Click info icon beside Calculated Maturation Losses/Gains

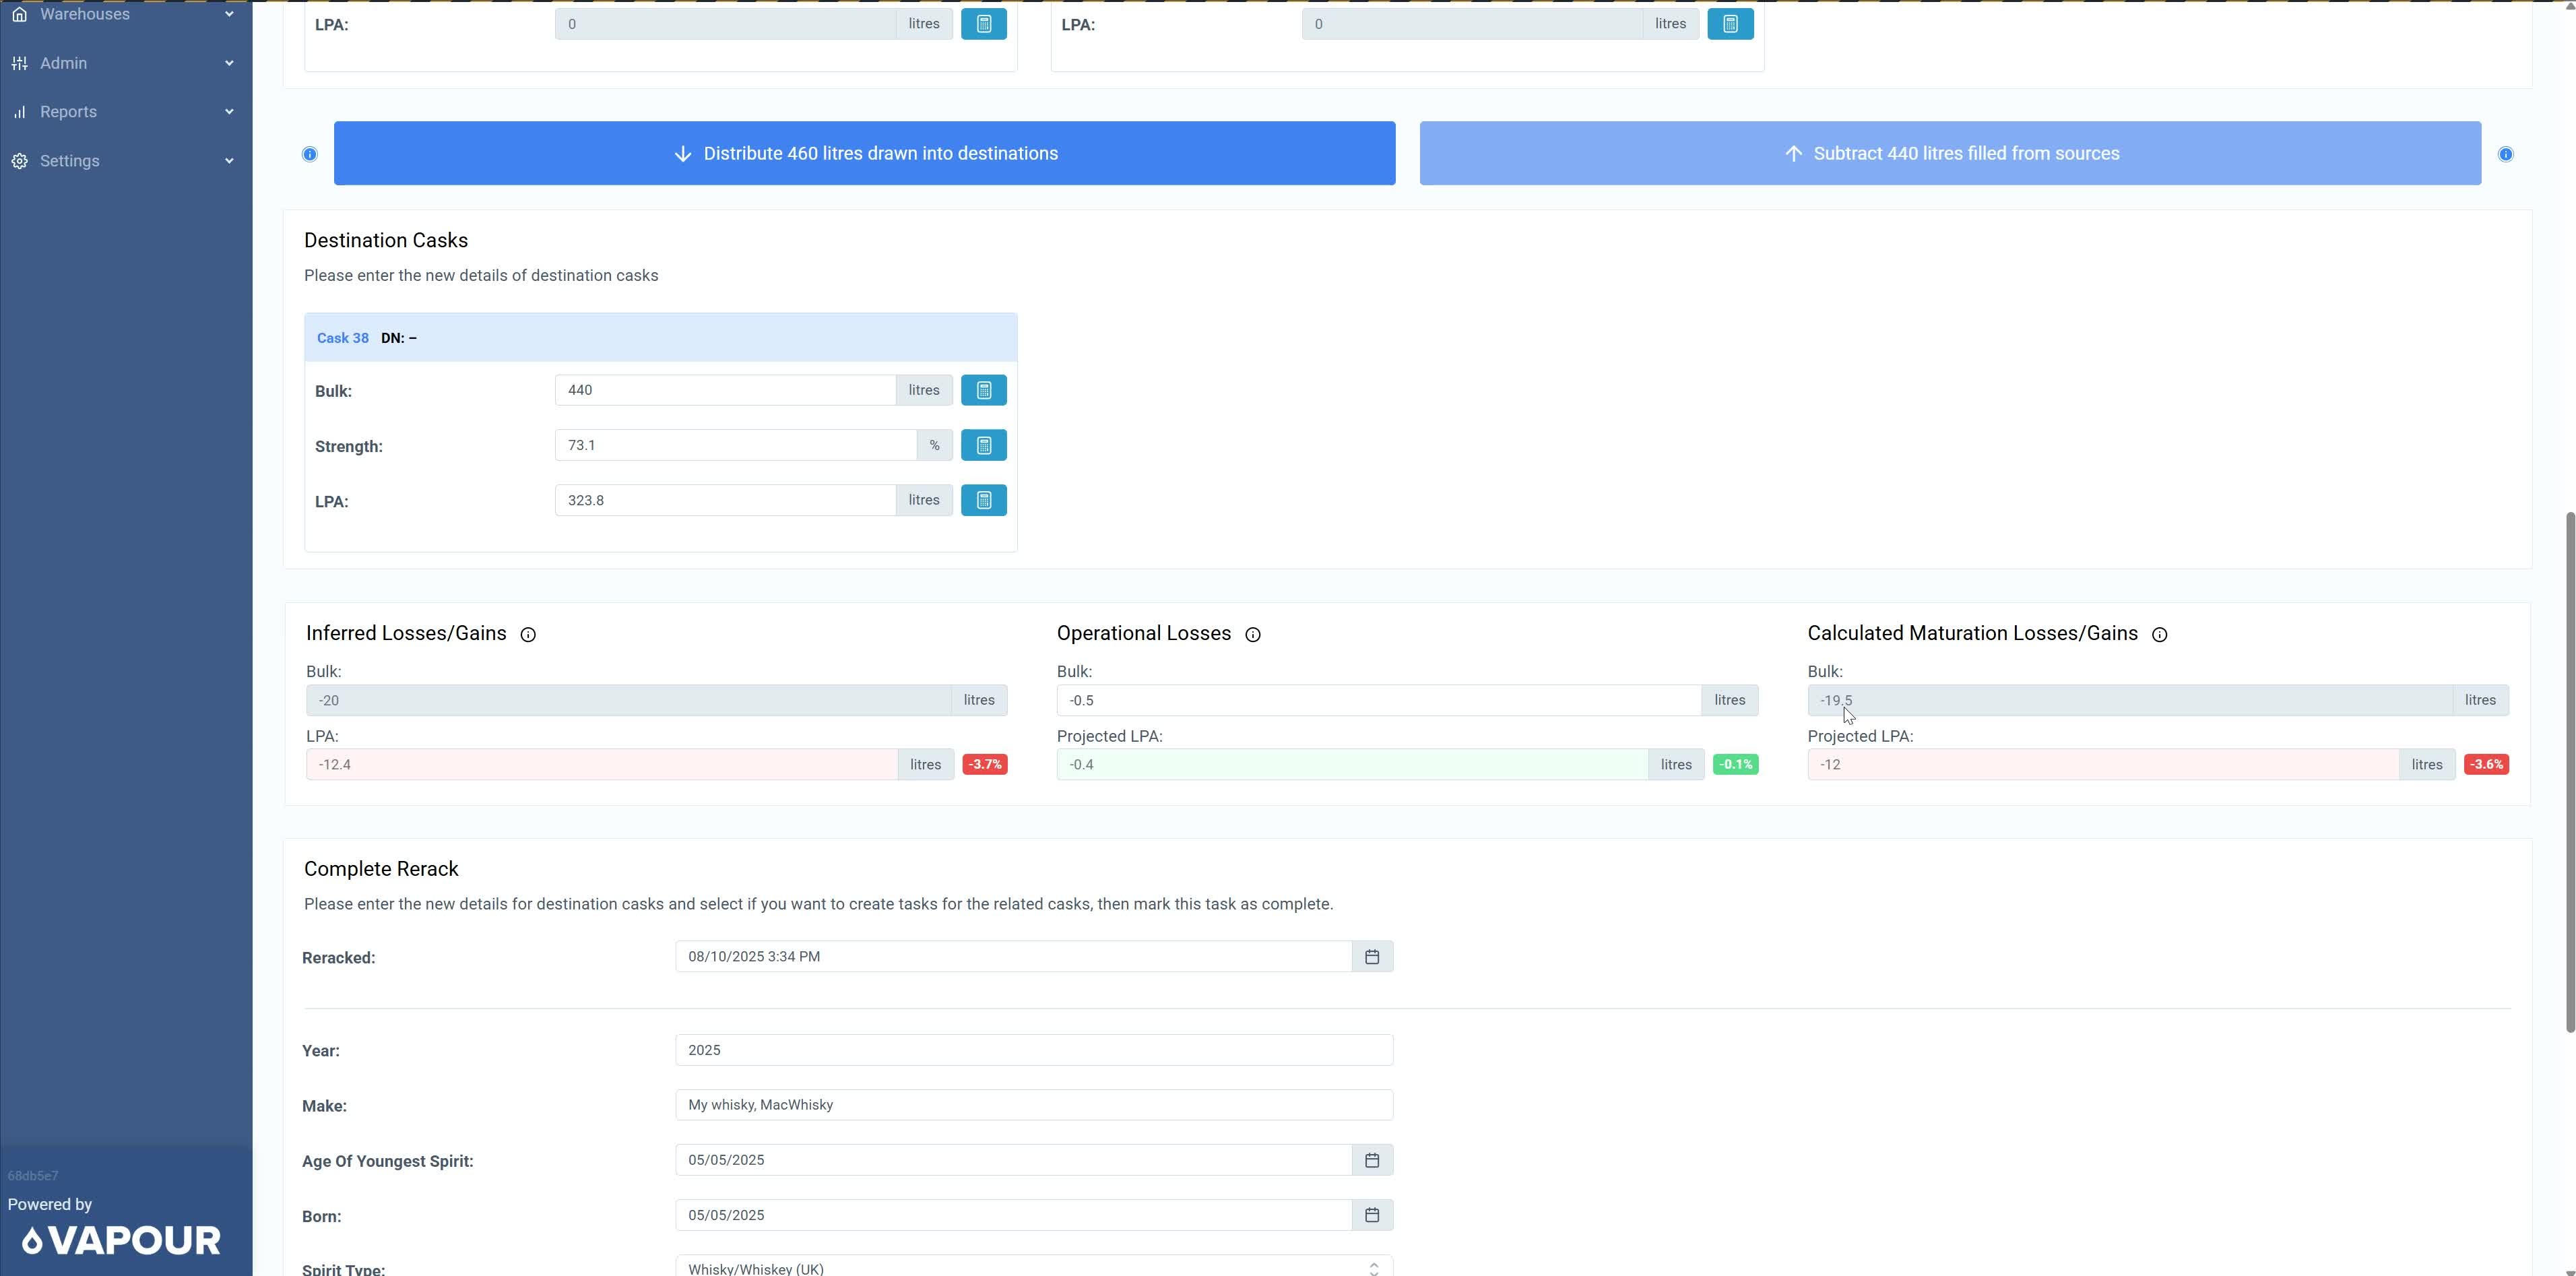[x=2159, y=635]
